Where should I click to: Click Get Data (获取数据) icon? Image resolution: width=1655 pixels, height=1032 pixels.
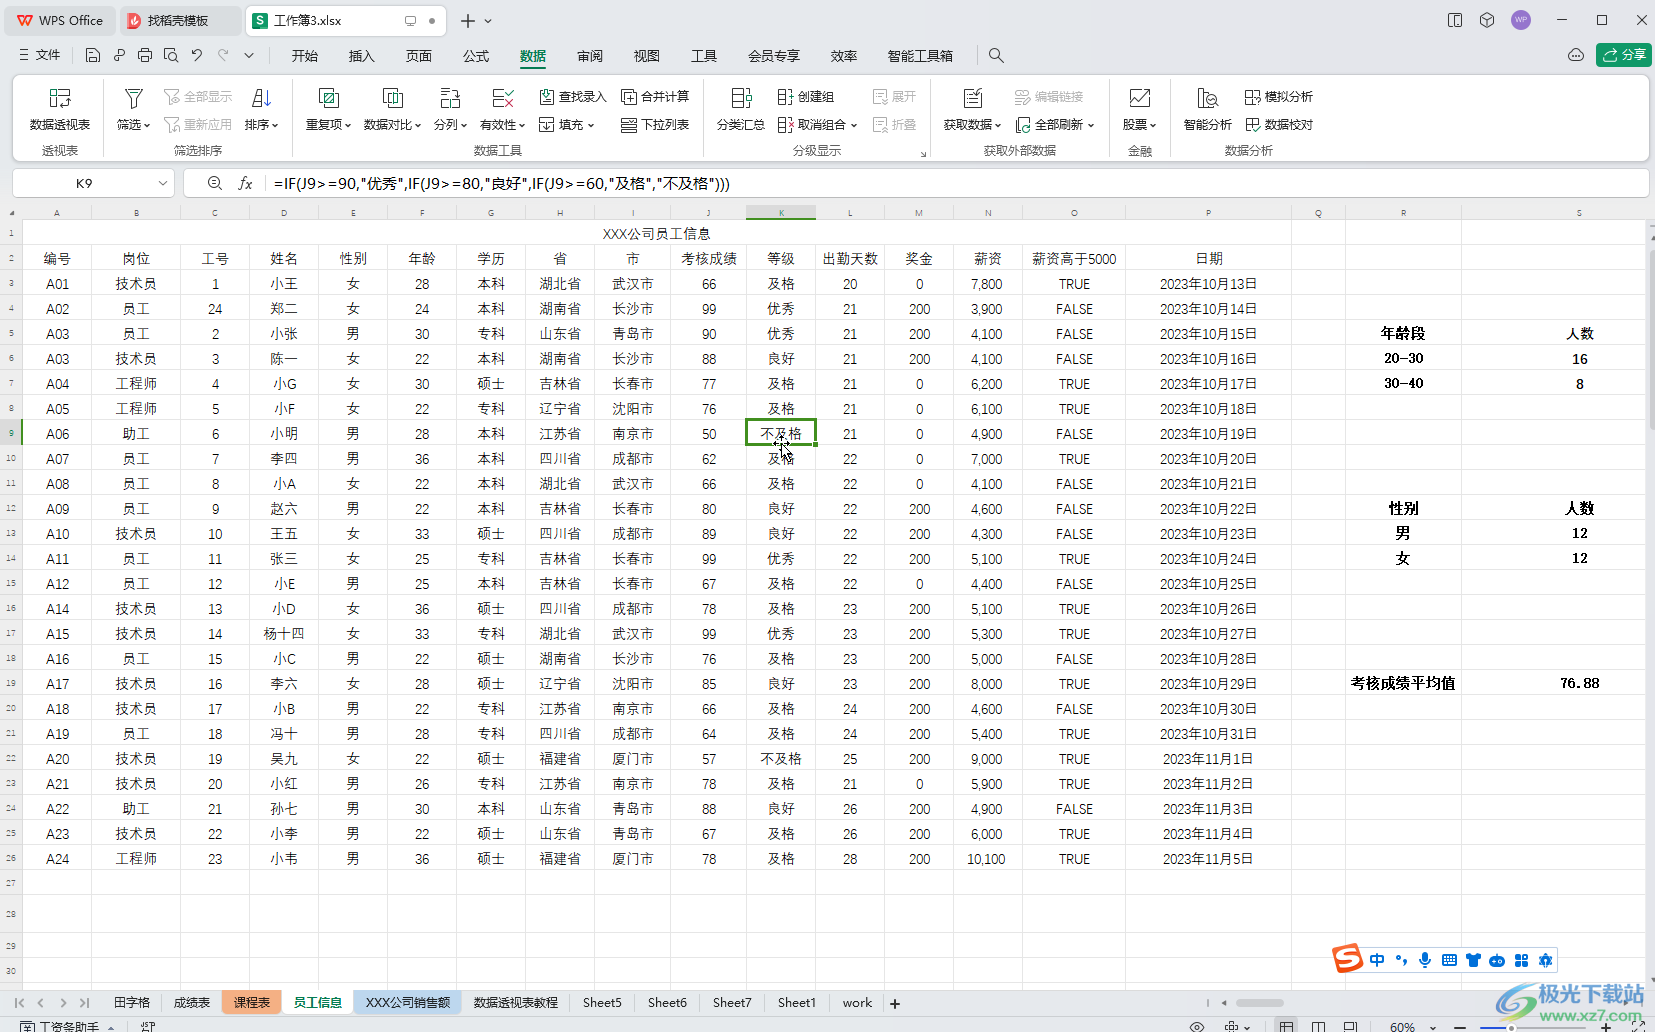coord(972,98)
